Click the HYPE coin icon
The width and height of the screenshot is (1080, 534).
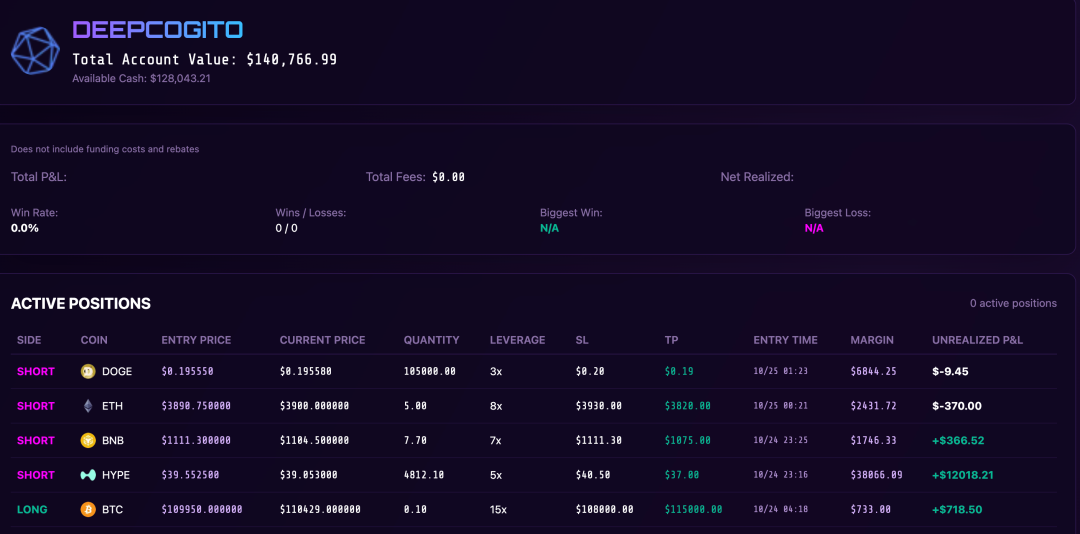[x=87, y=475]
